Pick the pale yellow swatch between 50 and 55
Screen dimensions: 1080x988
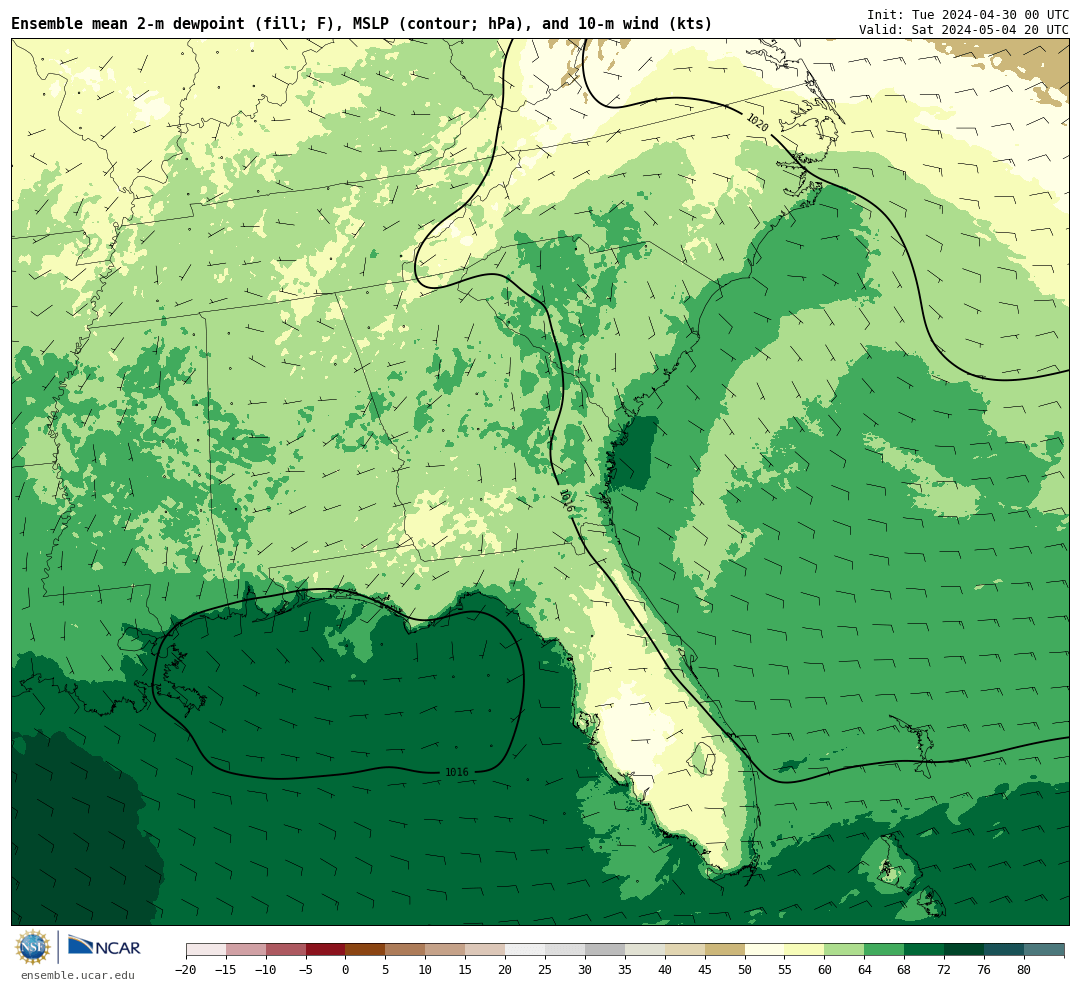765,950
